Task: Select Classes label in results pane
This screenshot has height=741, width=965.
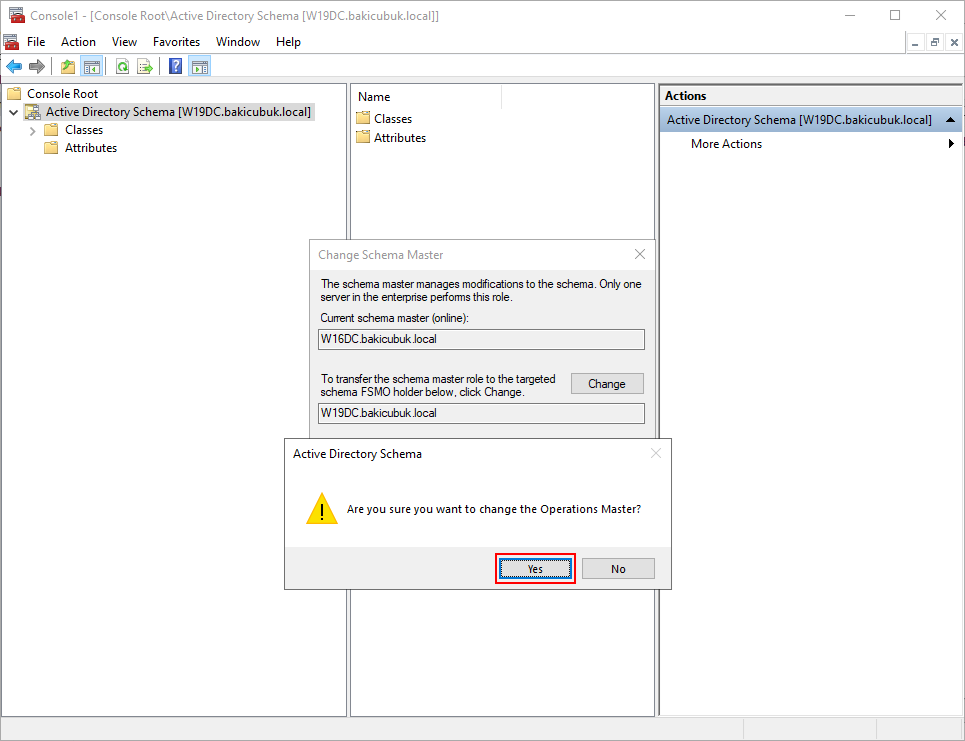Action: (x=393, y=118)
